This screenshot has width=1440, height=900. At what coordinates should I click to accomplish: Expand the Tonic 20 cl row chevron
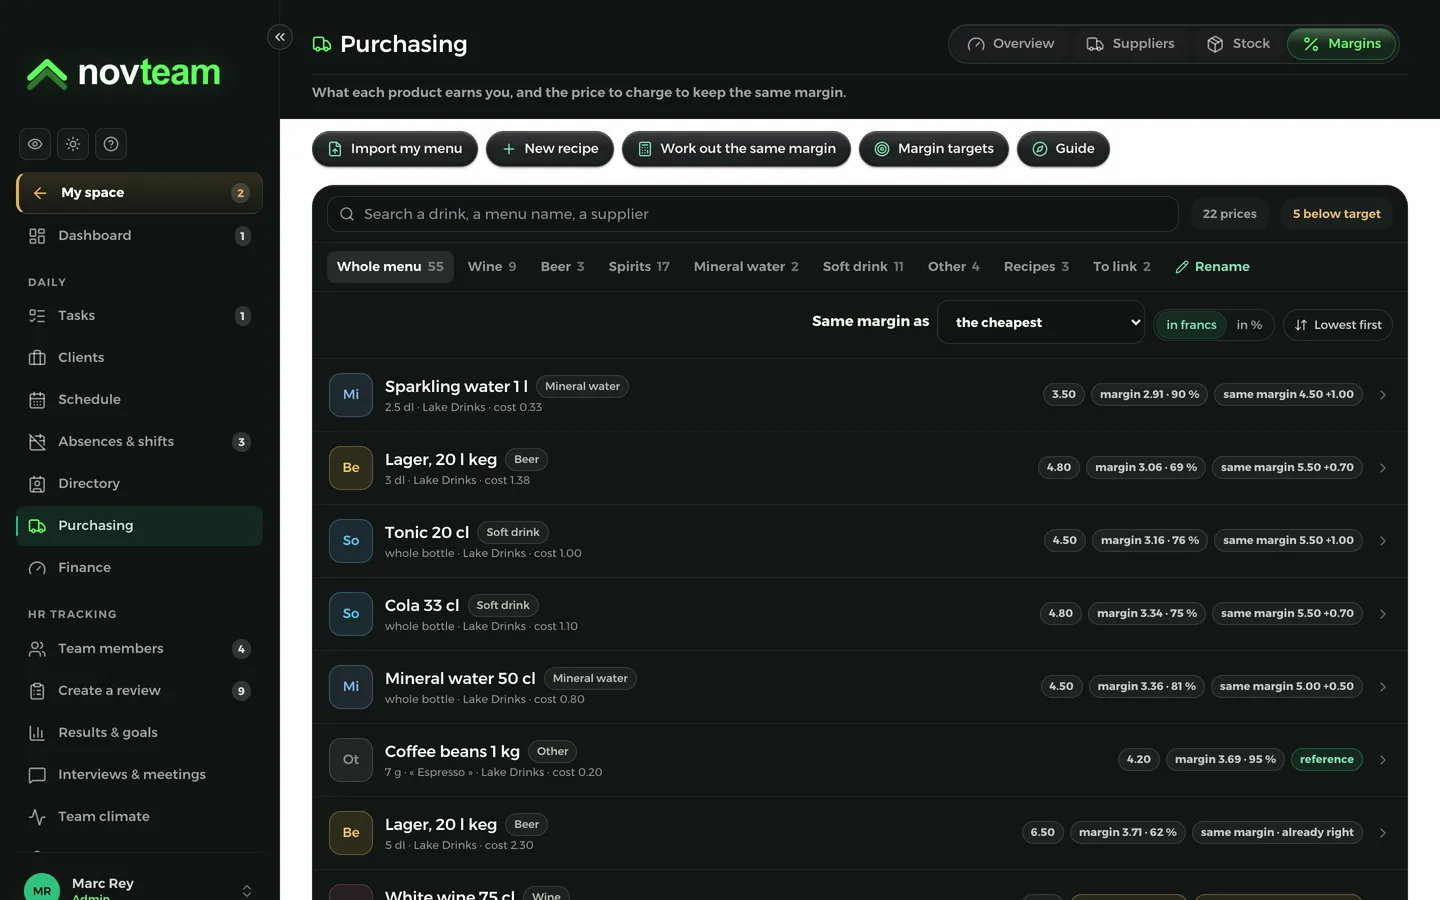click(1383, 541)
